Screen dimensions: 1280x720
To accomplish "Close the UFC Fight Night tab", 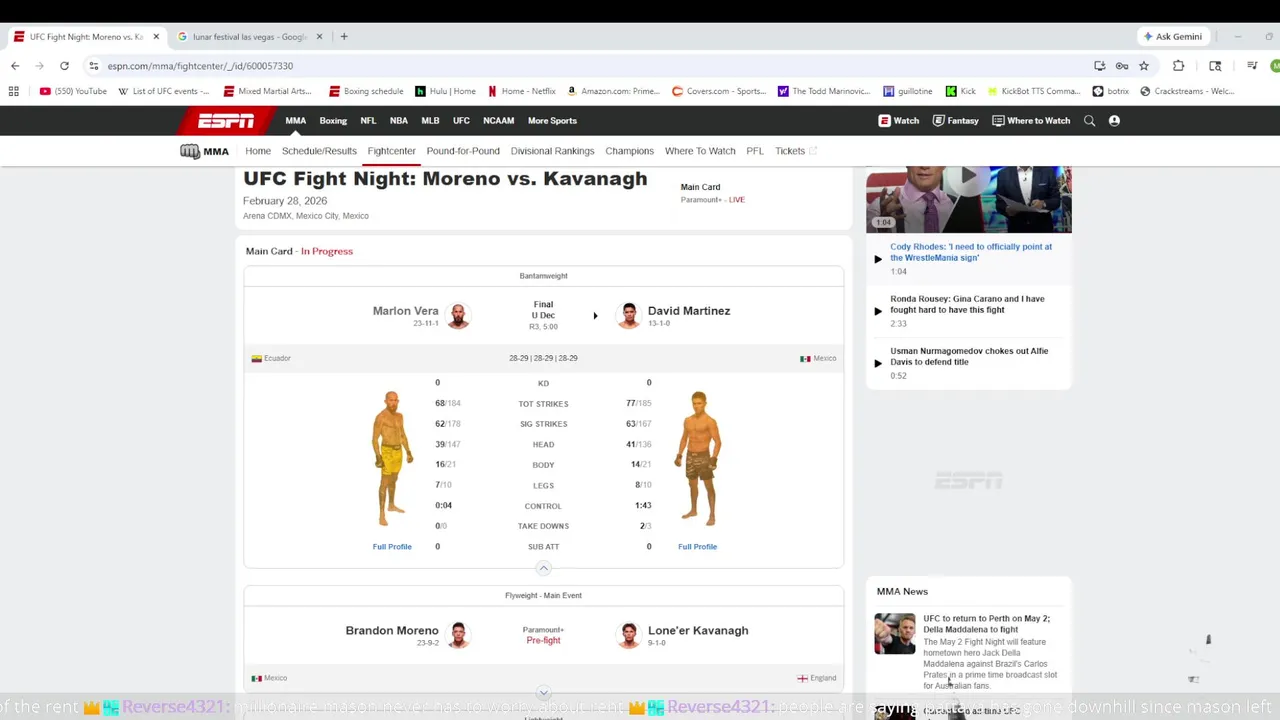I will [156, 37].
